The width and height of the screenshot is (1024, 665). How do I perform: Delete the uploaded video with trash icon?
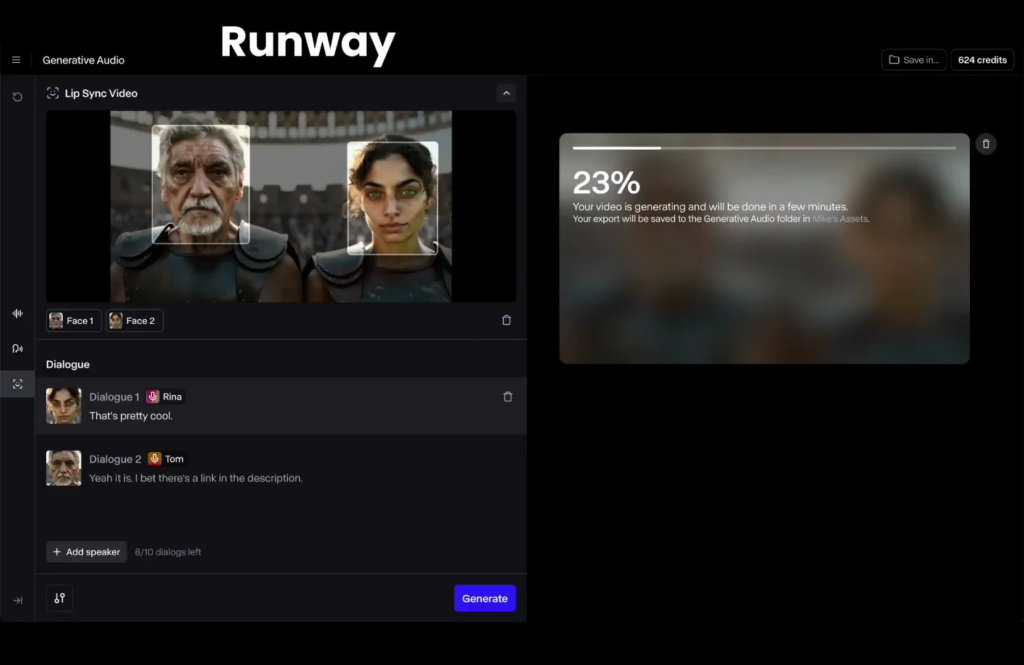pyautogui.click(x=506, y=320)
